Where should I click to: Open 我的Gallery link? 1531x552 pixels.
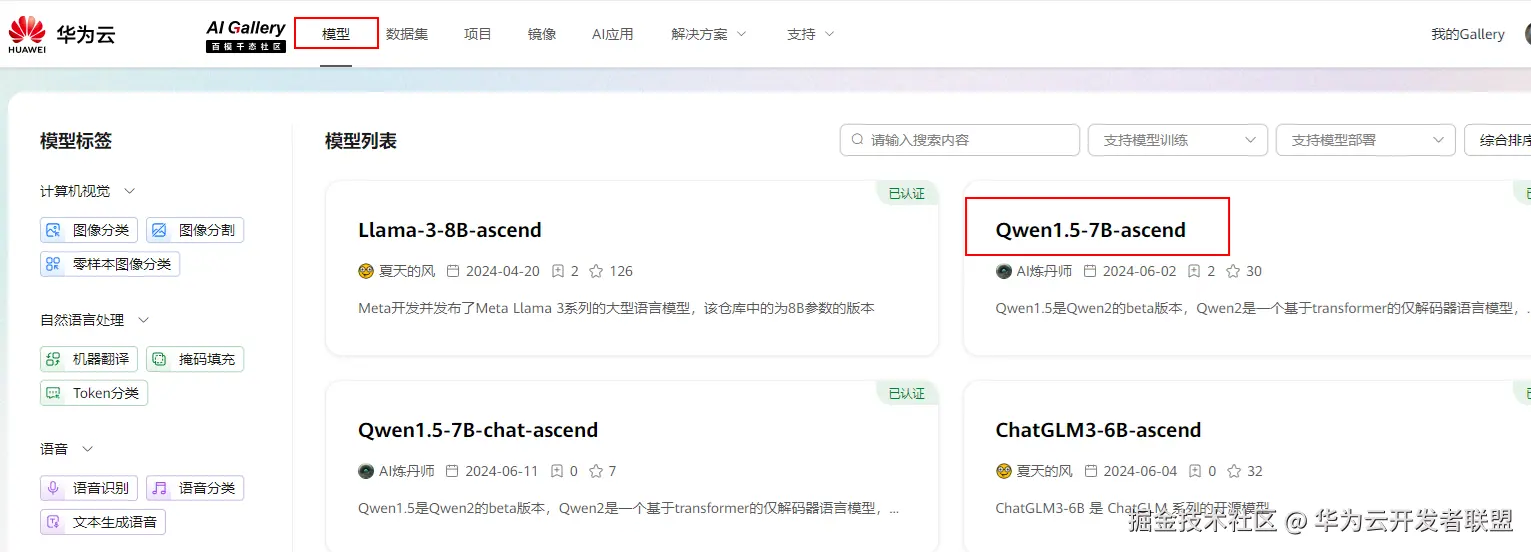point(1468,34)
